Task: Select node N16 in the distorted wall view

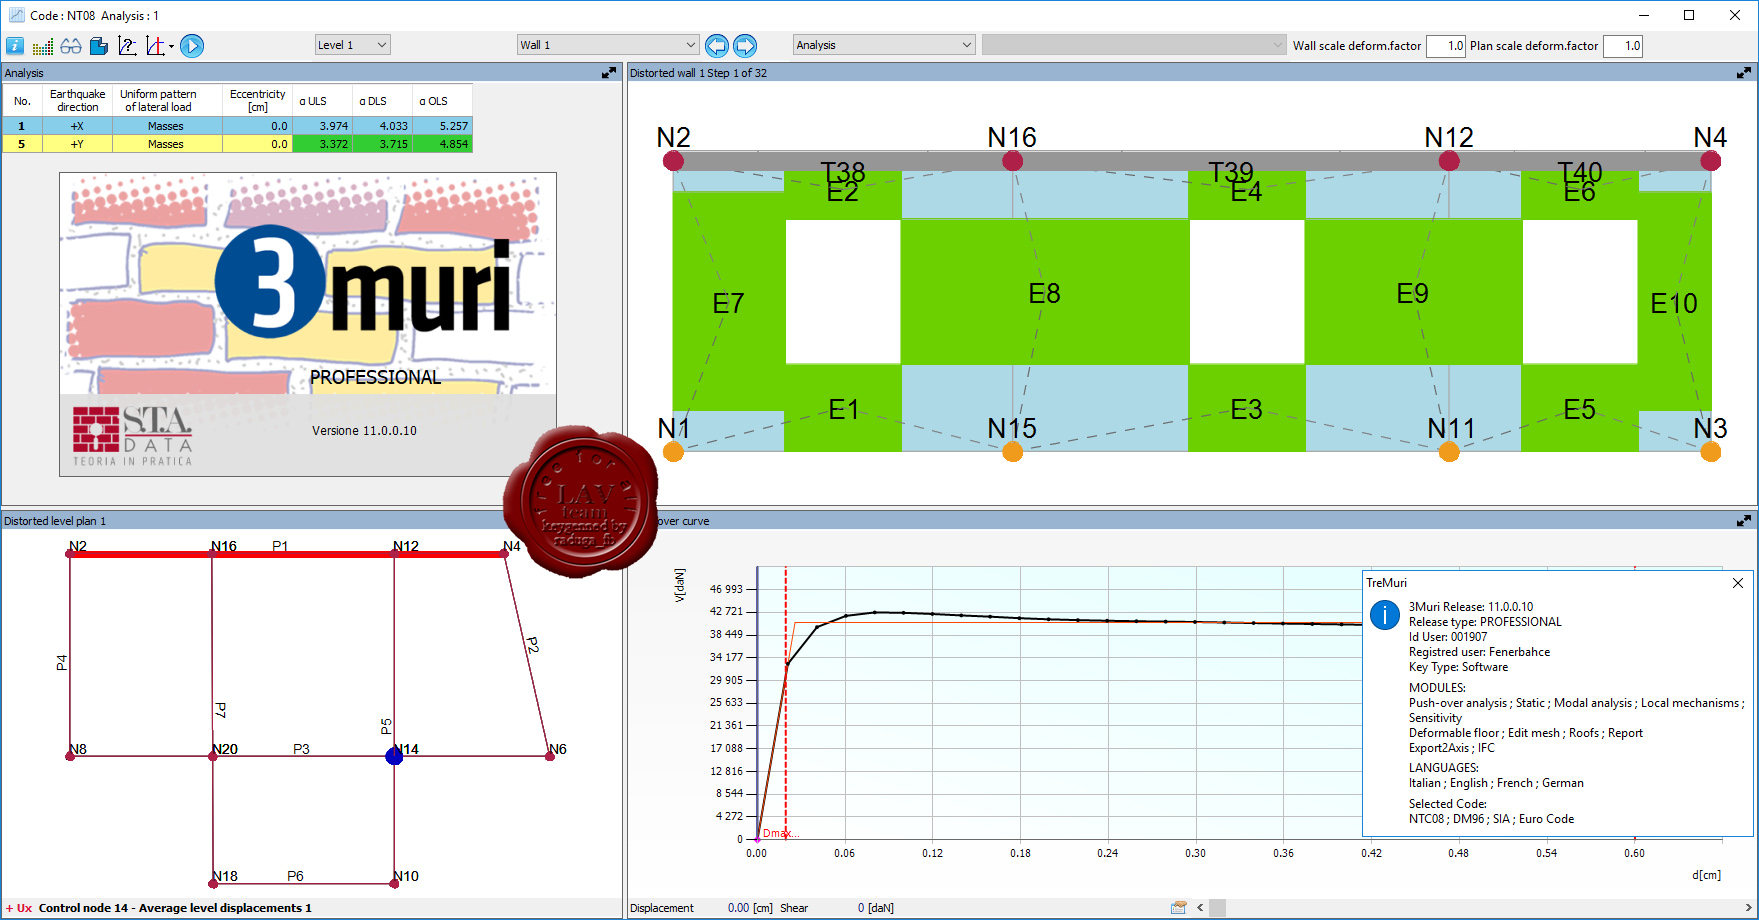Action: click(x=1012, y=160)
